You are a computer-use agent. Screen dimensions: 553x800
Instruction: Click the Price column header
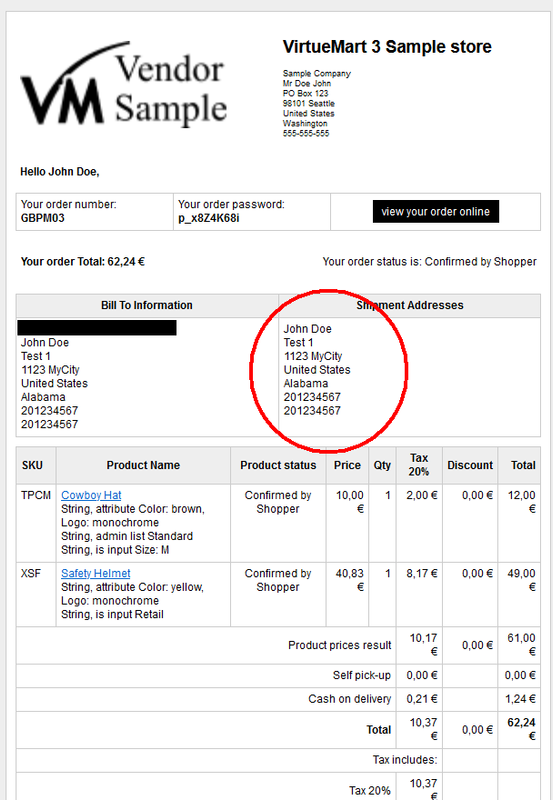pyautogui.click(x=347, y=465)
